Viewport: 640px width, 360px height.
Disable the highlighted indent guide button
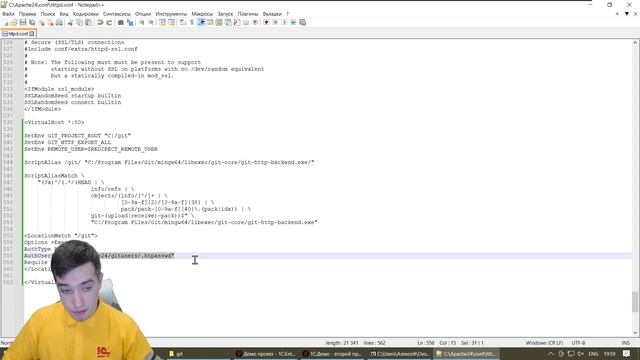(x=201, y=22)
